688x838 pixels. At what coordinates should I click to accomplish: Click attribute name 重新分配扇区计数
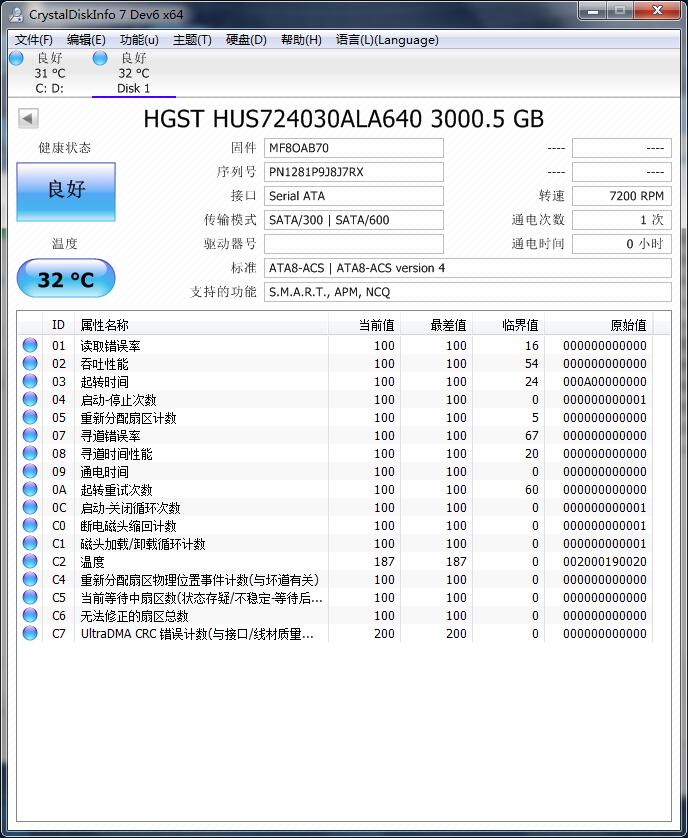(128, 418)
